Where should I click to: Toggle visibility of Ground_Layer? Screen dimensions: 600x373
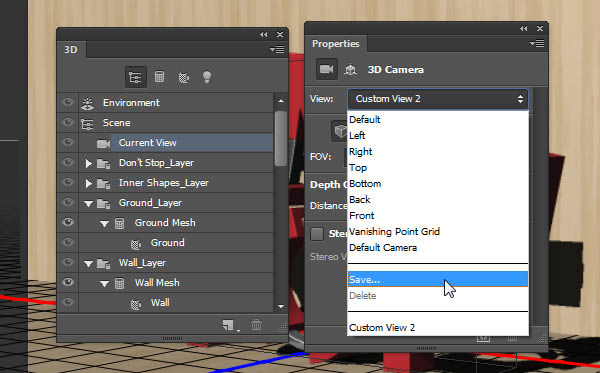tap(68, 202)
